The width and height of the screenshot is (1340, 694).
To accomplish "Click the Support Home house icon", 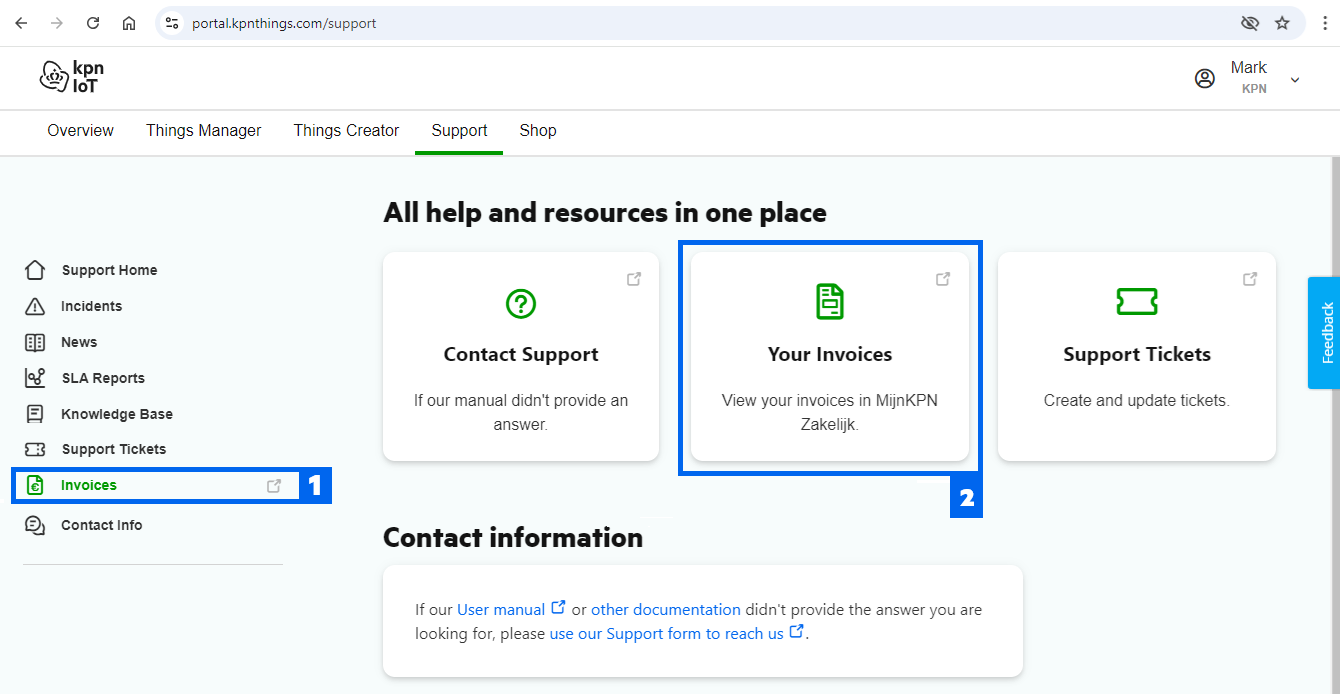I will (x=35, y=270).
